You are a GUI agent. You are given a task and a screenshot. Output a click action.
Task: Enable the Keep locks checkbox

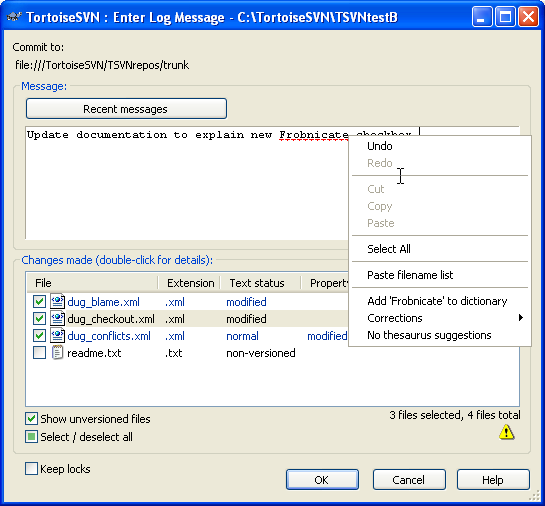tap(31, 468)
